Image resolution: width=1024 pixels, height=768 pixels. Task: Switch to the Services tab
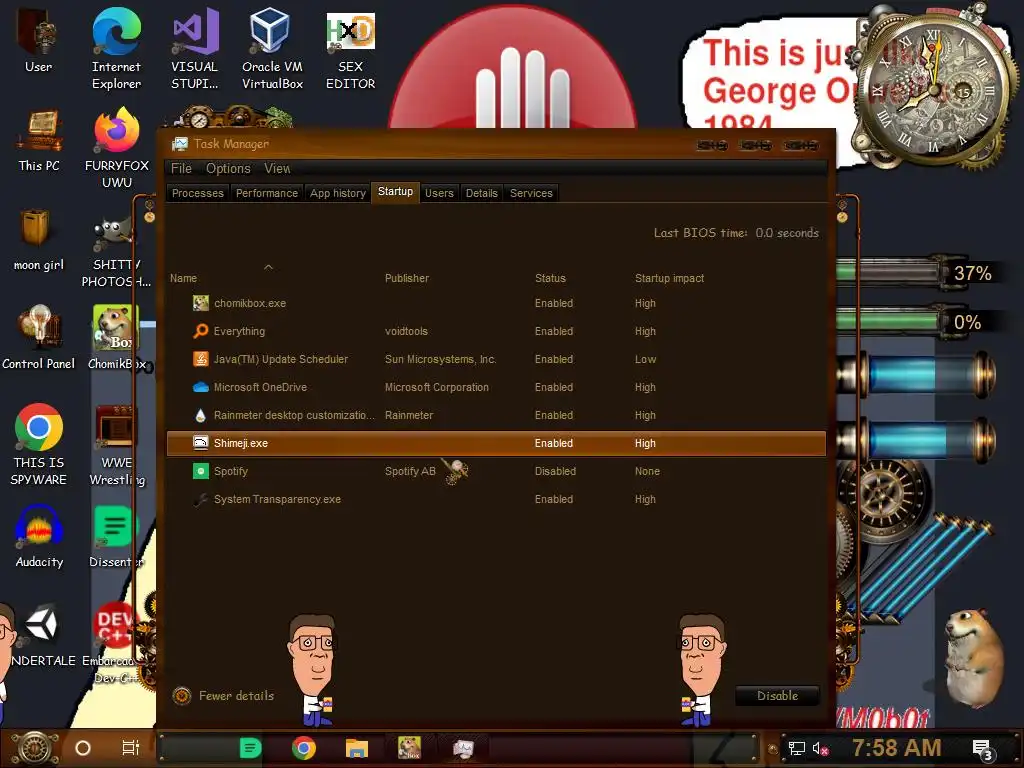pyautogui.click(x=531, y=193)
